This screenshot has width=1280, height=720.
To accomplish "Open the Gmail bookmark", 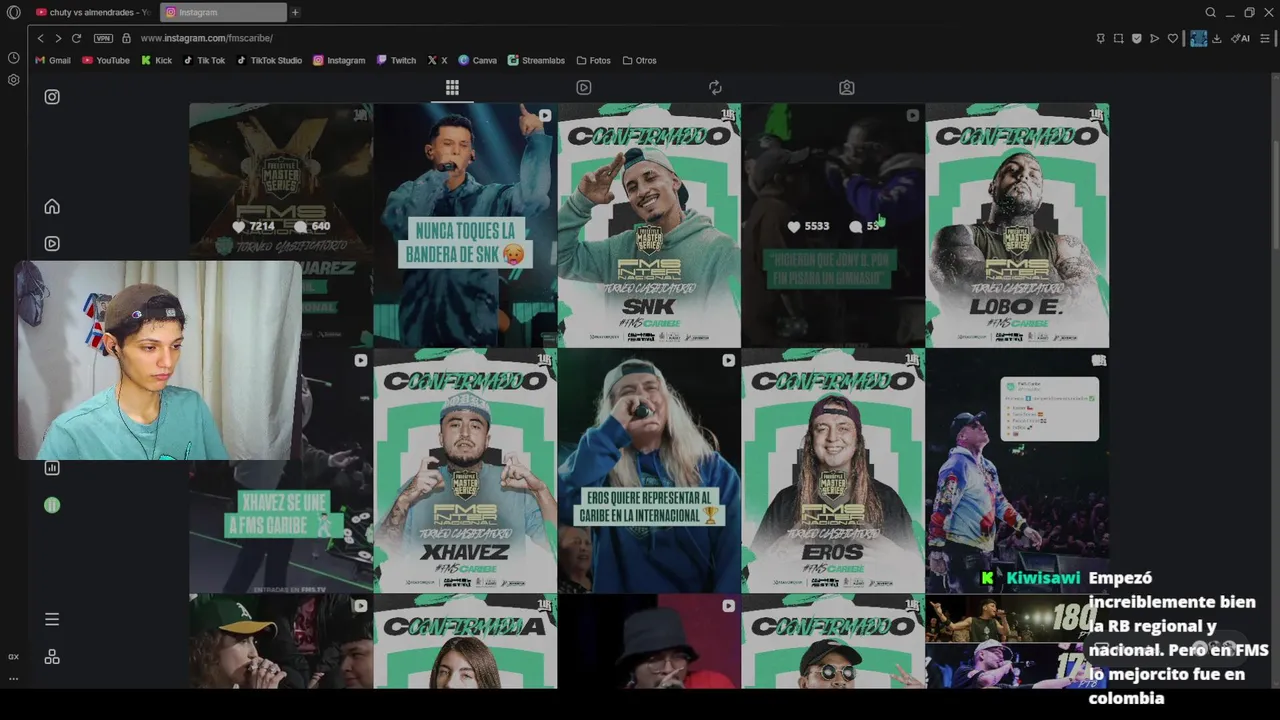I will [53, 60].
